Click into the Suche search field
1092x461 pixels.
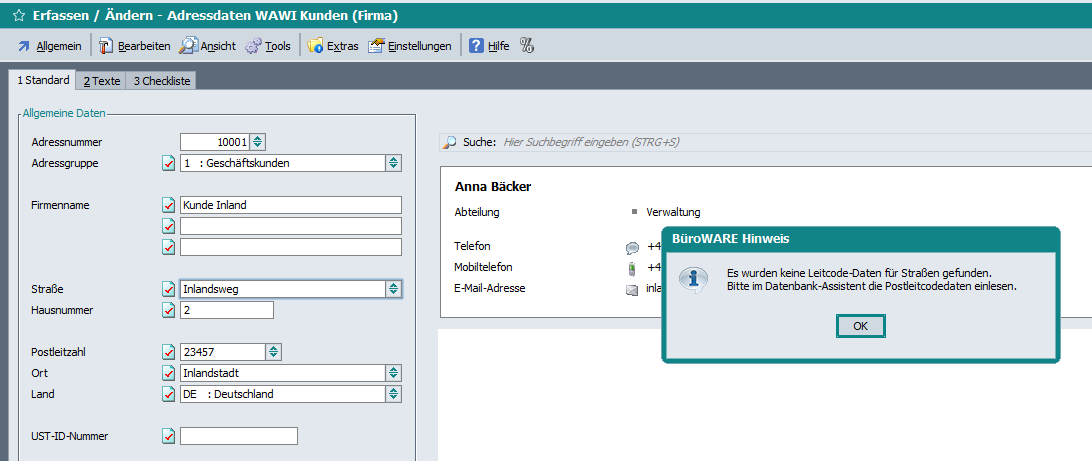click(780, 143)
